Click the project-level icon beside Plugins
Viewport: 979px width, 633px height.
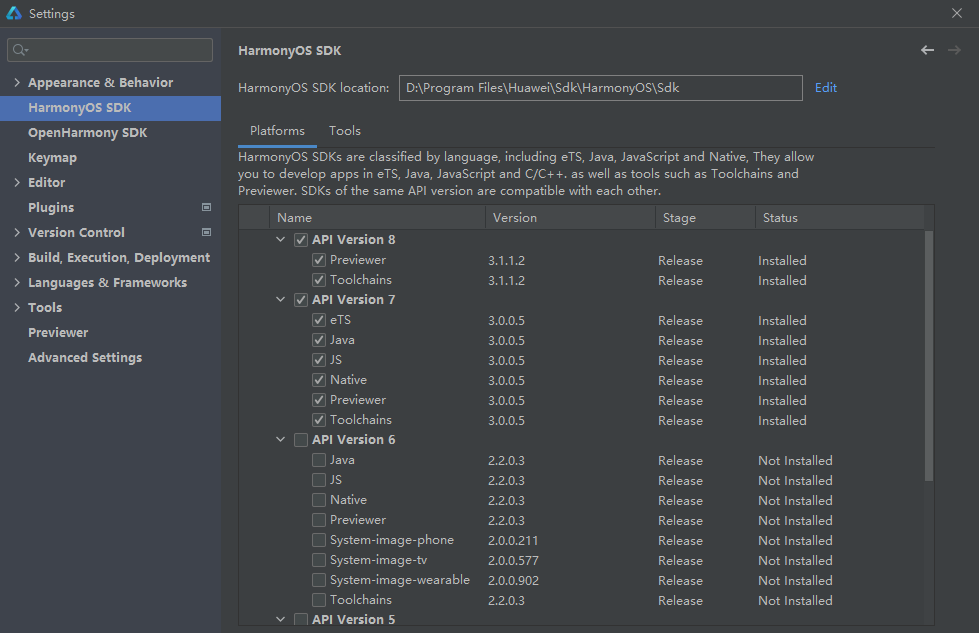(207, 207)
